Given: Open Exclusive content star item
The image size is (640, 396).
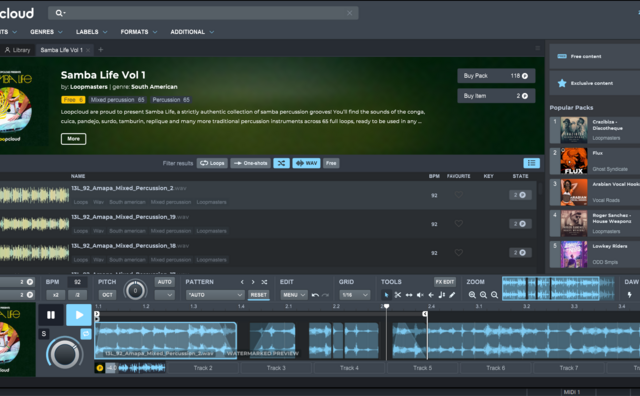Looking at the screenshot, I should click(594, 83).
